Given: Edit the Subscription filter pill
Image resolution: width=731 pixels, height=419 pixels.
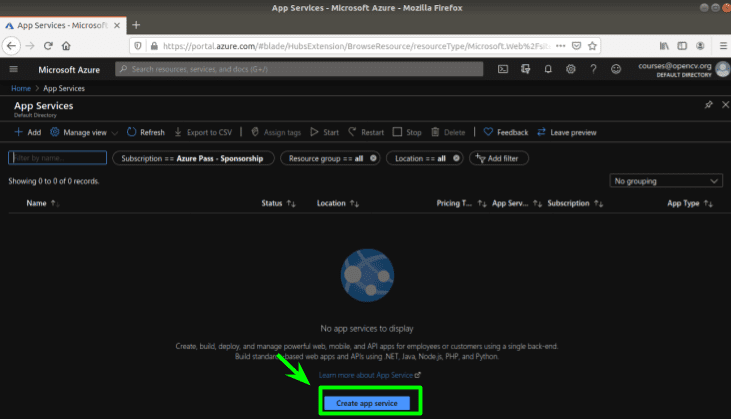Looking at the screenshot, I should pos(193,158).
